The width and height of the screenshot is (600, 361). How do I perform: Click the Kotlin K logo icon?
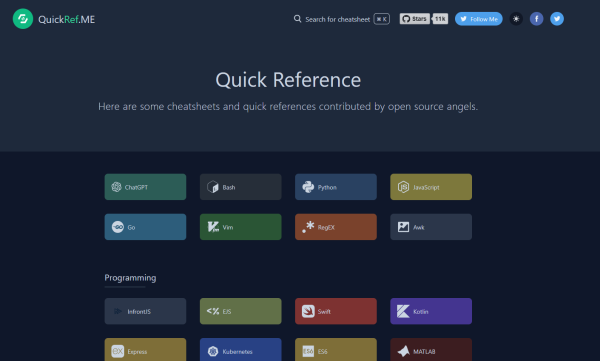tap(403, 311)
